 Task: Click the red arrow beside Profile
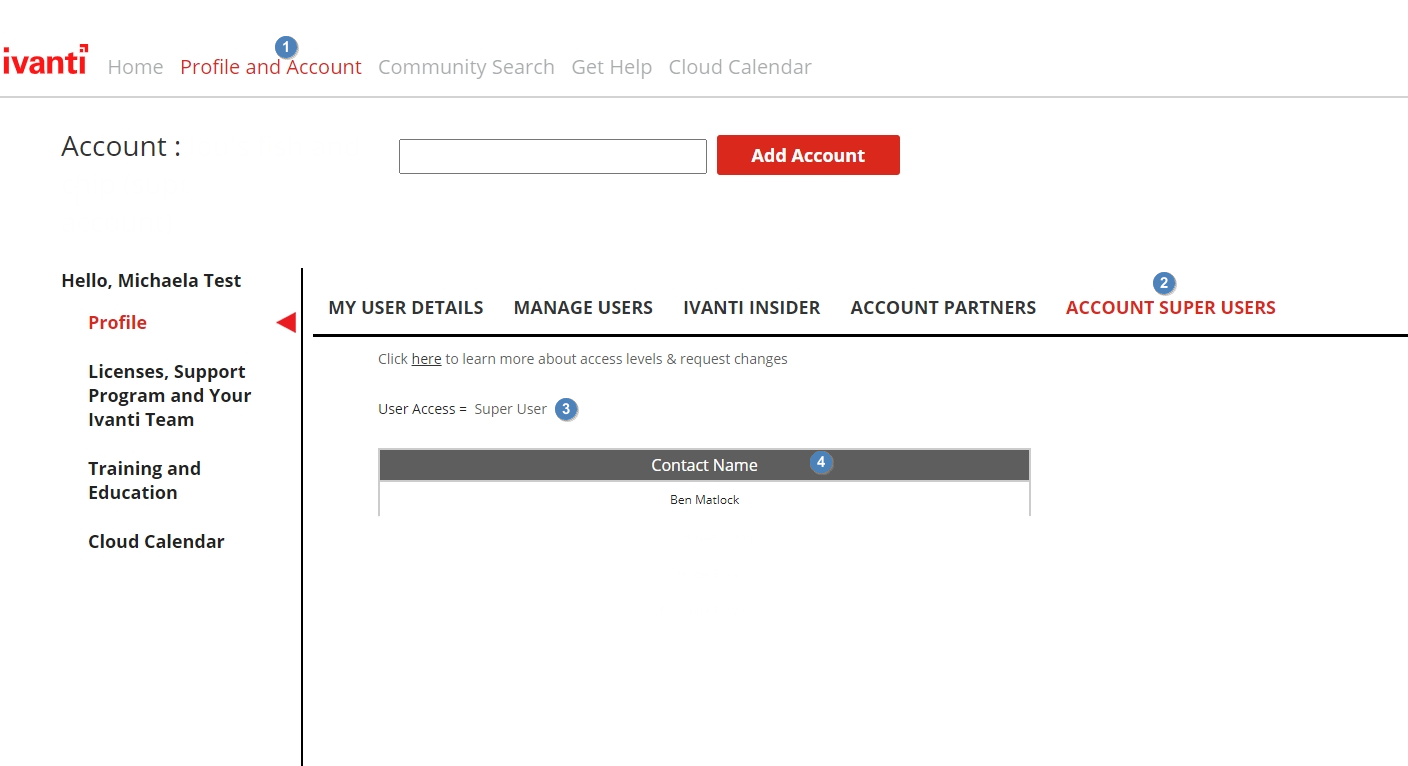click(286, 322)
